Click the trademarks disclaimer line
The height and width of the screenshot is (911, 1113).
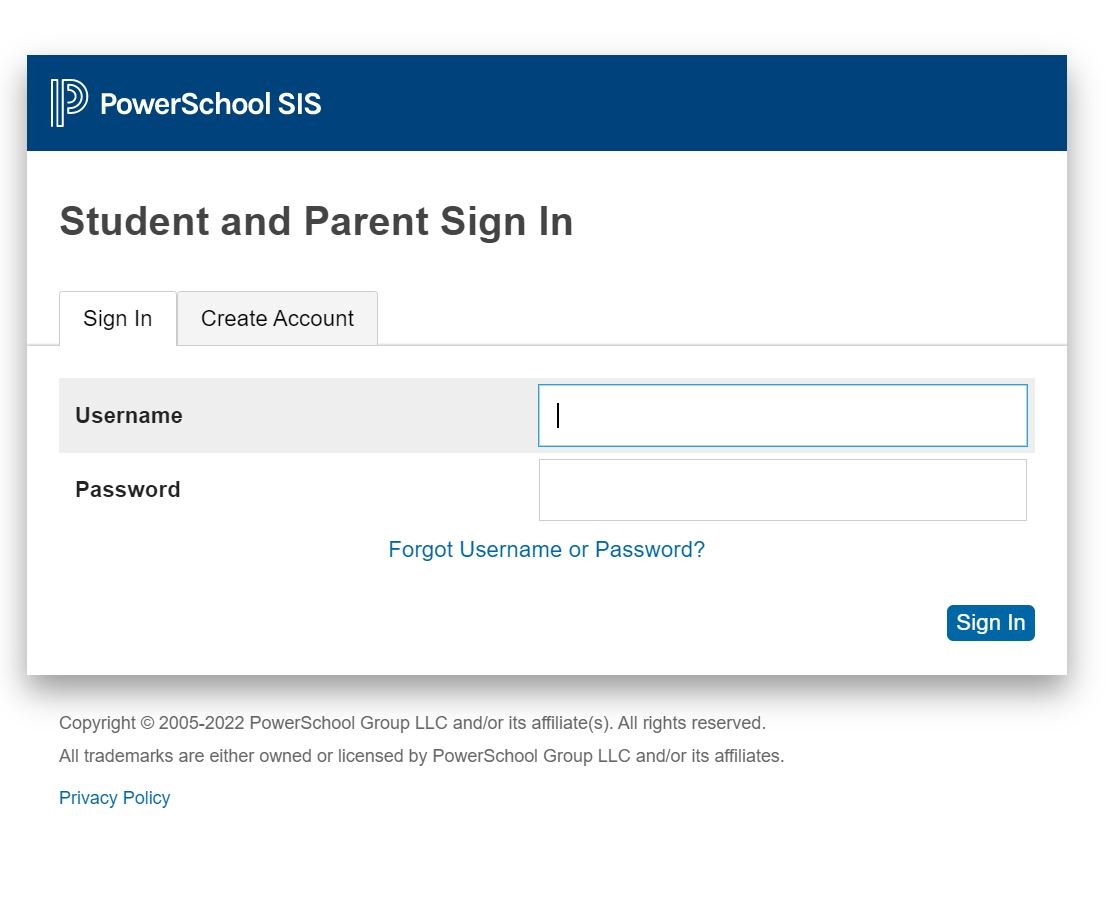[x=421, y=755]
